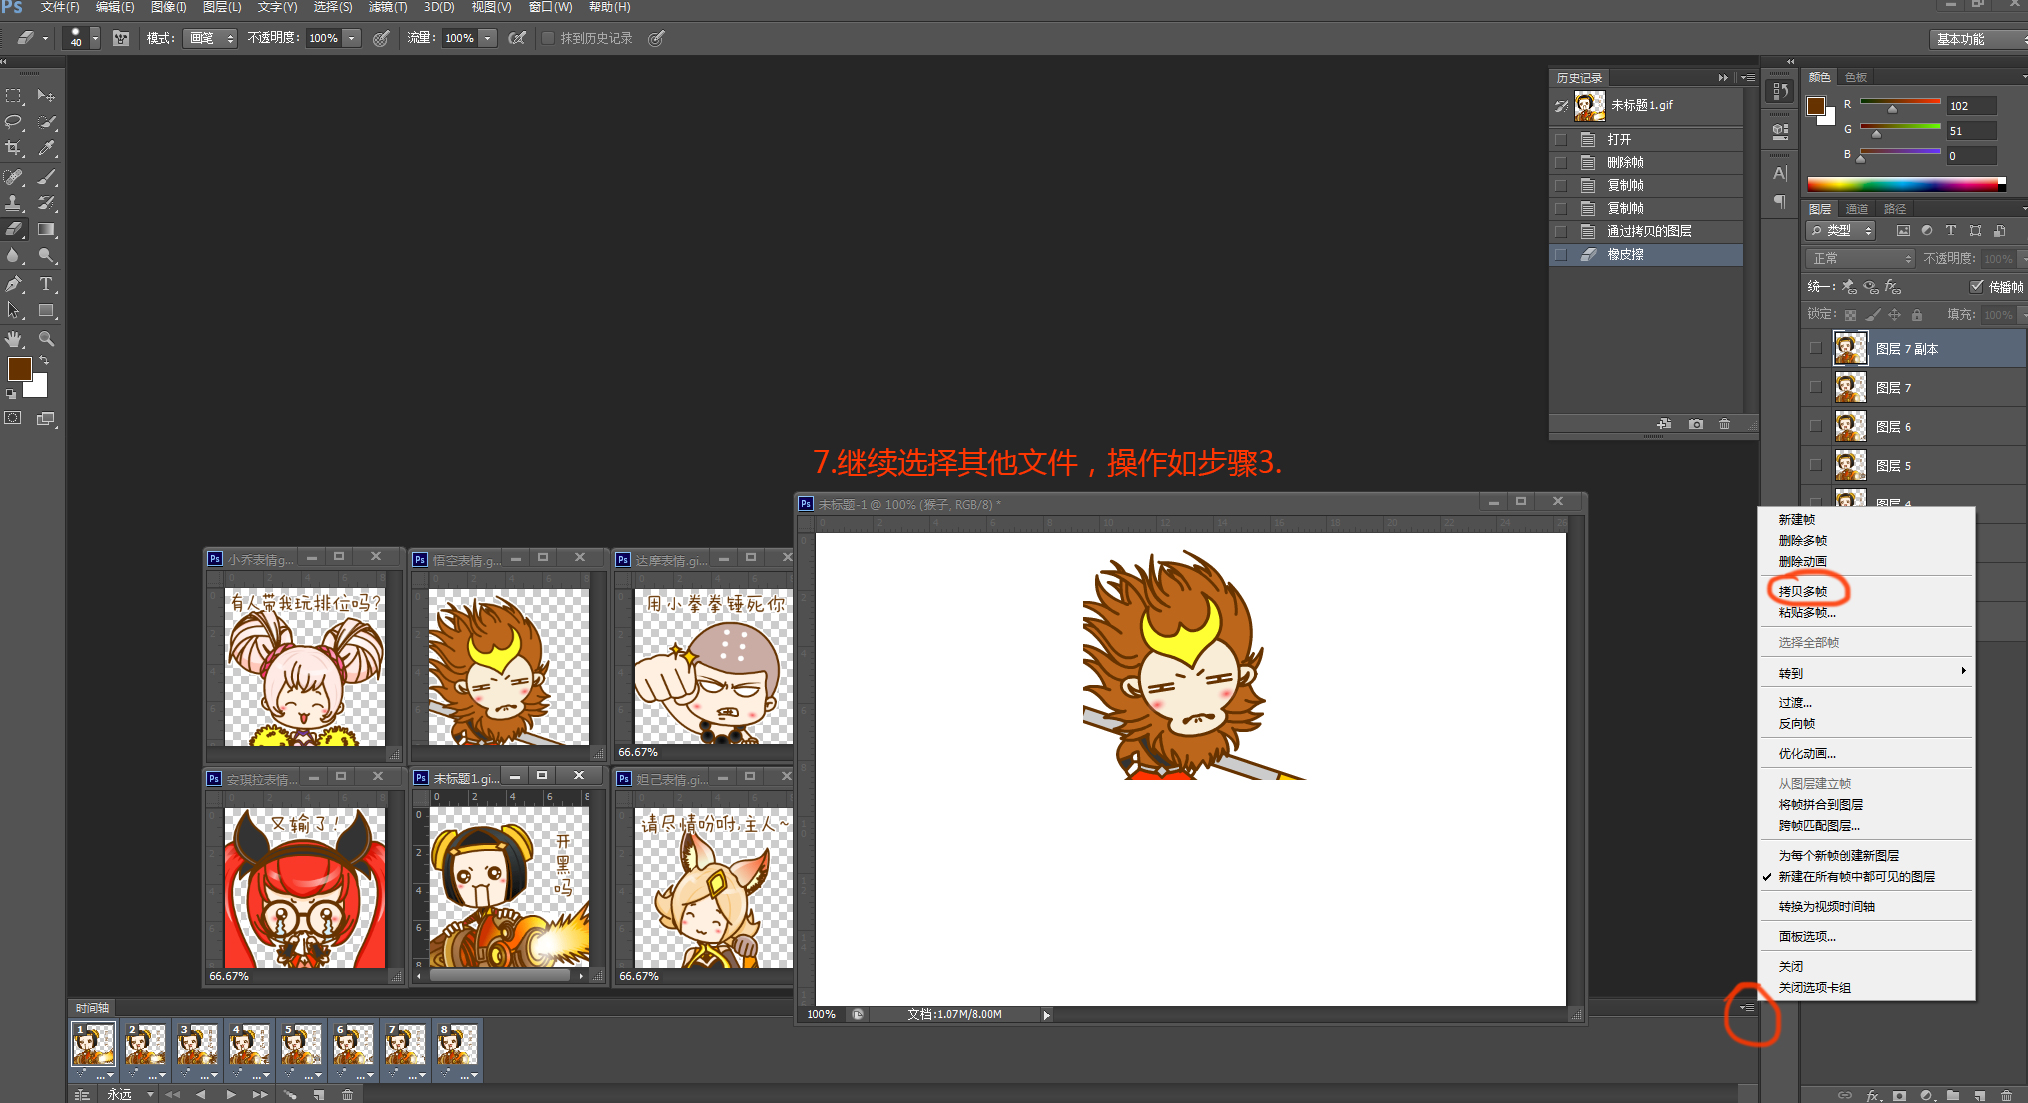
Task: Expand the opacity 100% dropdown arrow
Action: (x=352, y=38)
